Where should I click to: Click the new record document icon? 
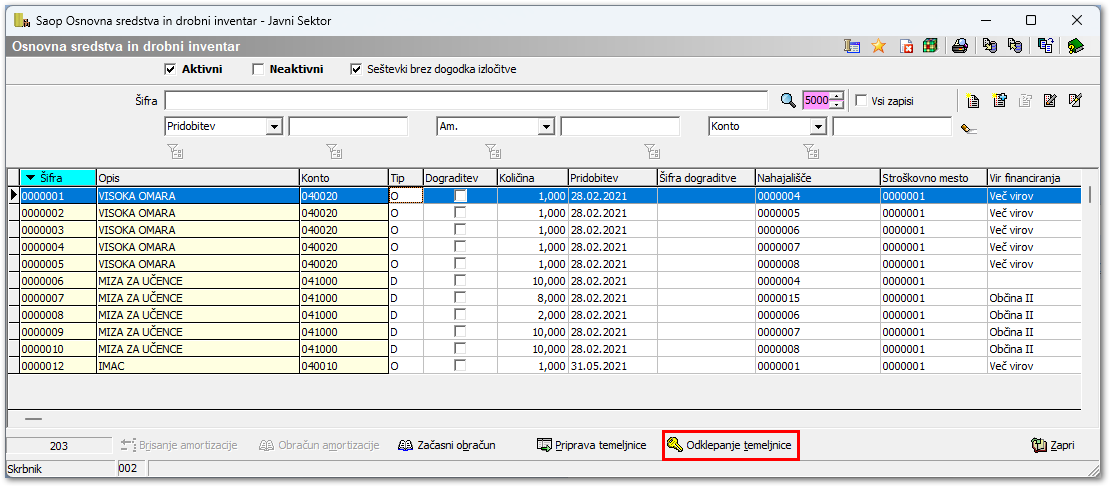point(973,101)
